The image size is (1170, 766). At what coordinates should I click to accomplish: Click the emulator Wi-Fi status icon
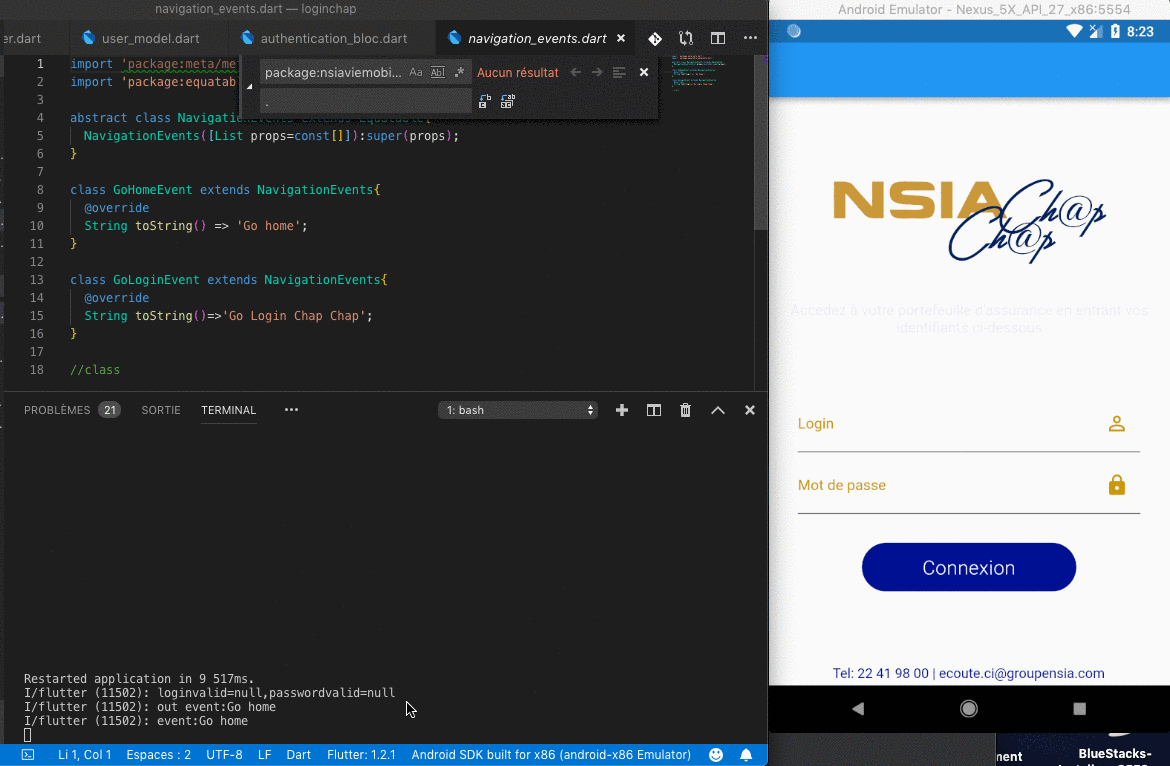(x=1074, y=31)
